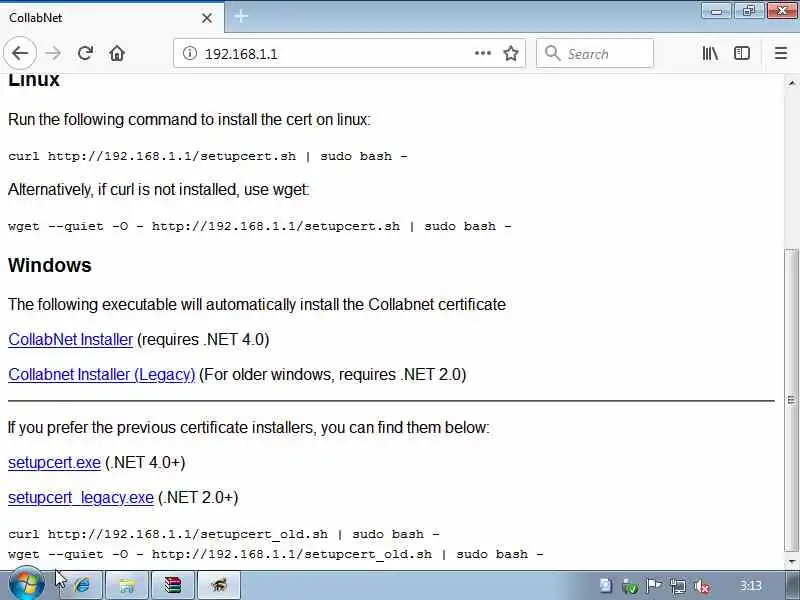This screenshot has height=600, width=800.
Task: Open Windows Explorer folder in taskbar
Action: (x=127, y=585)
